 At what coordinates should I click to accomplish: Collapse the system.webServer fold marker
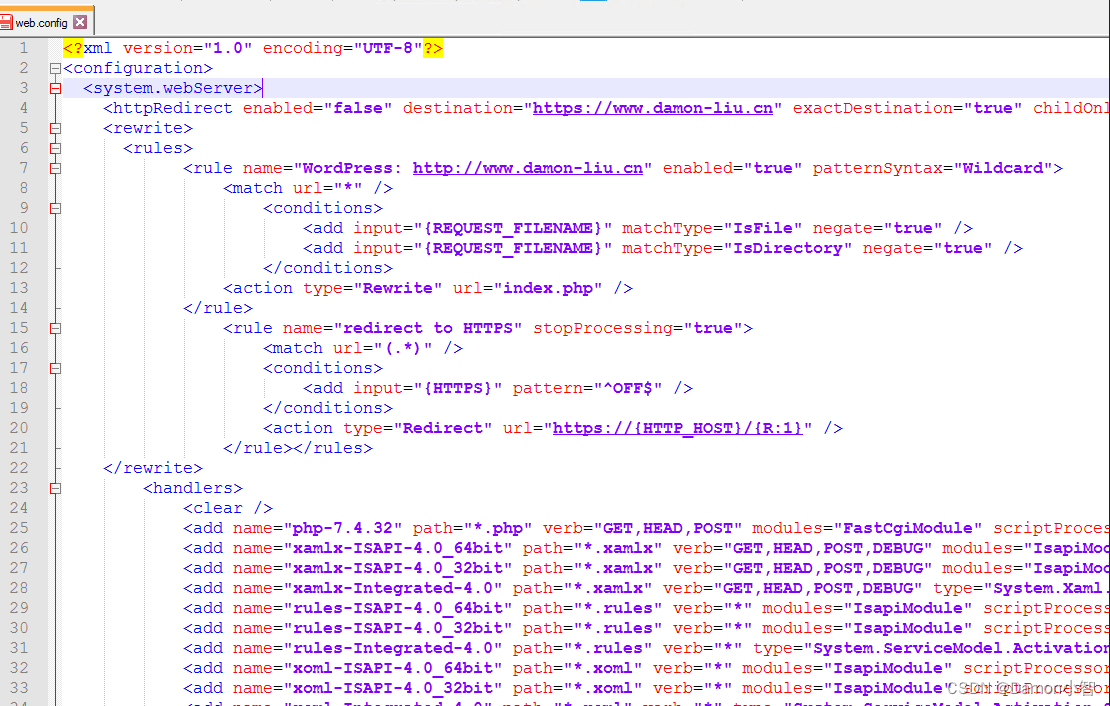point(55,89)
